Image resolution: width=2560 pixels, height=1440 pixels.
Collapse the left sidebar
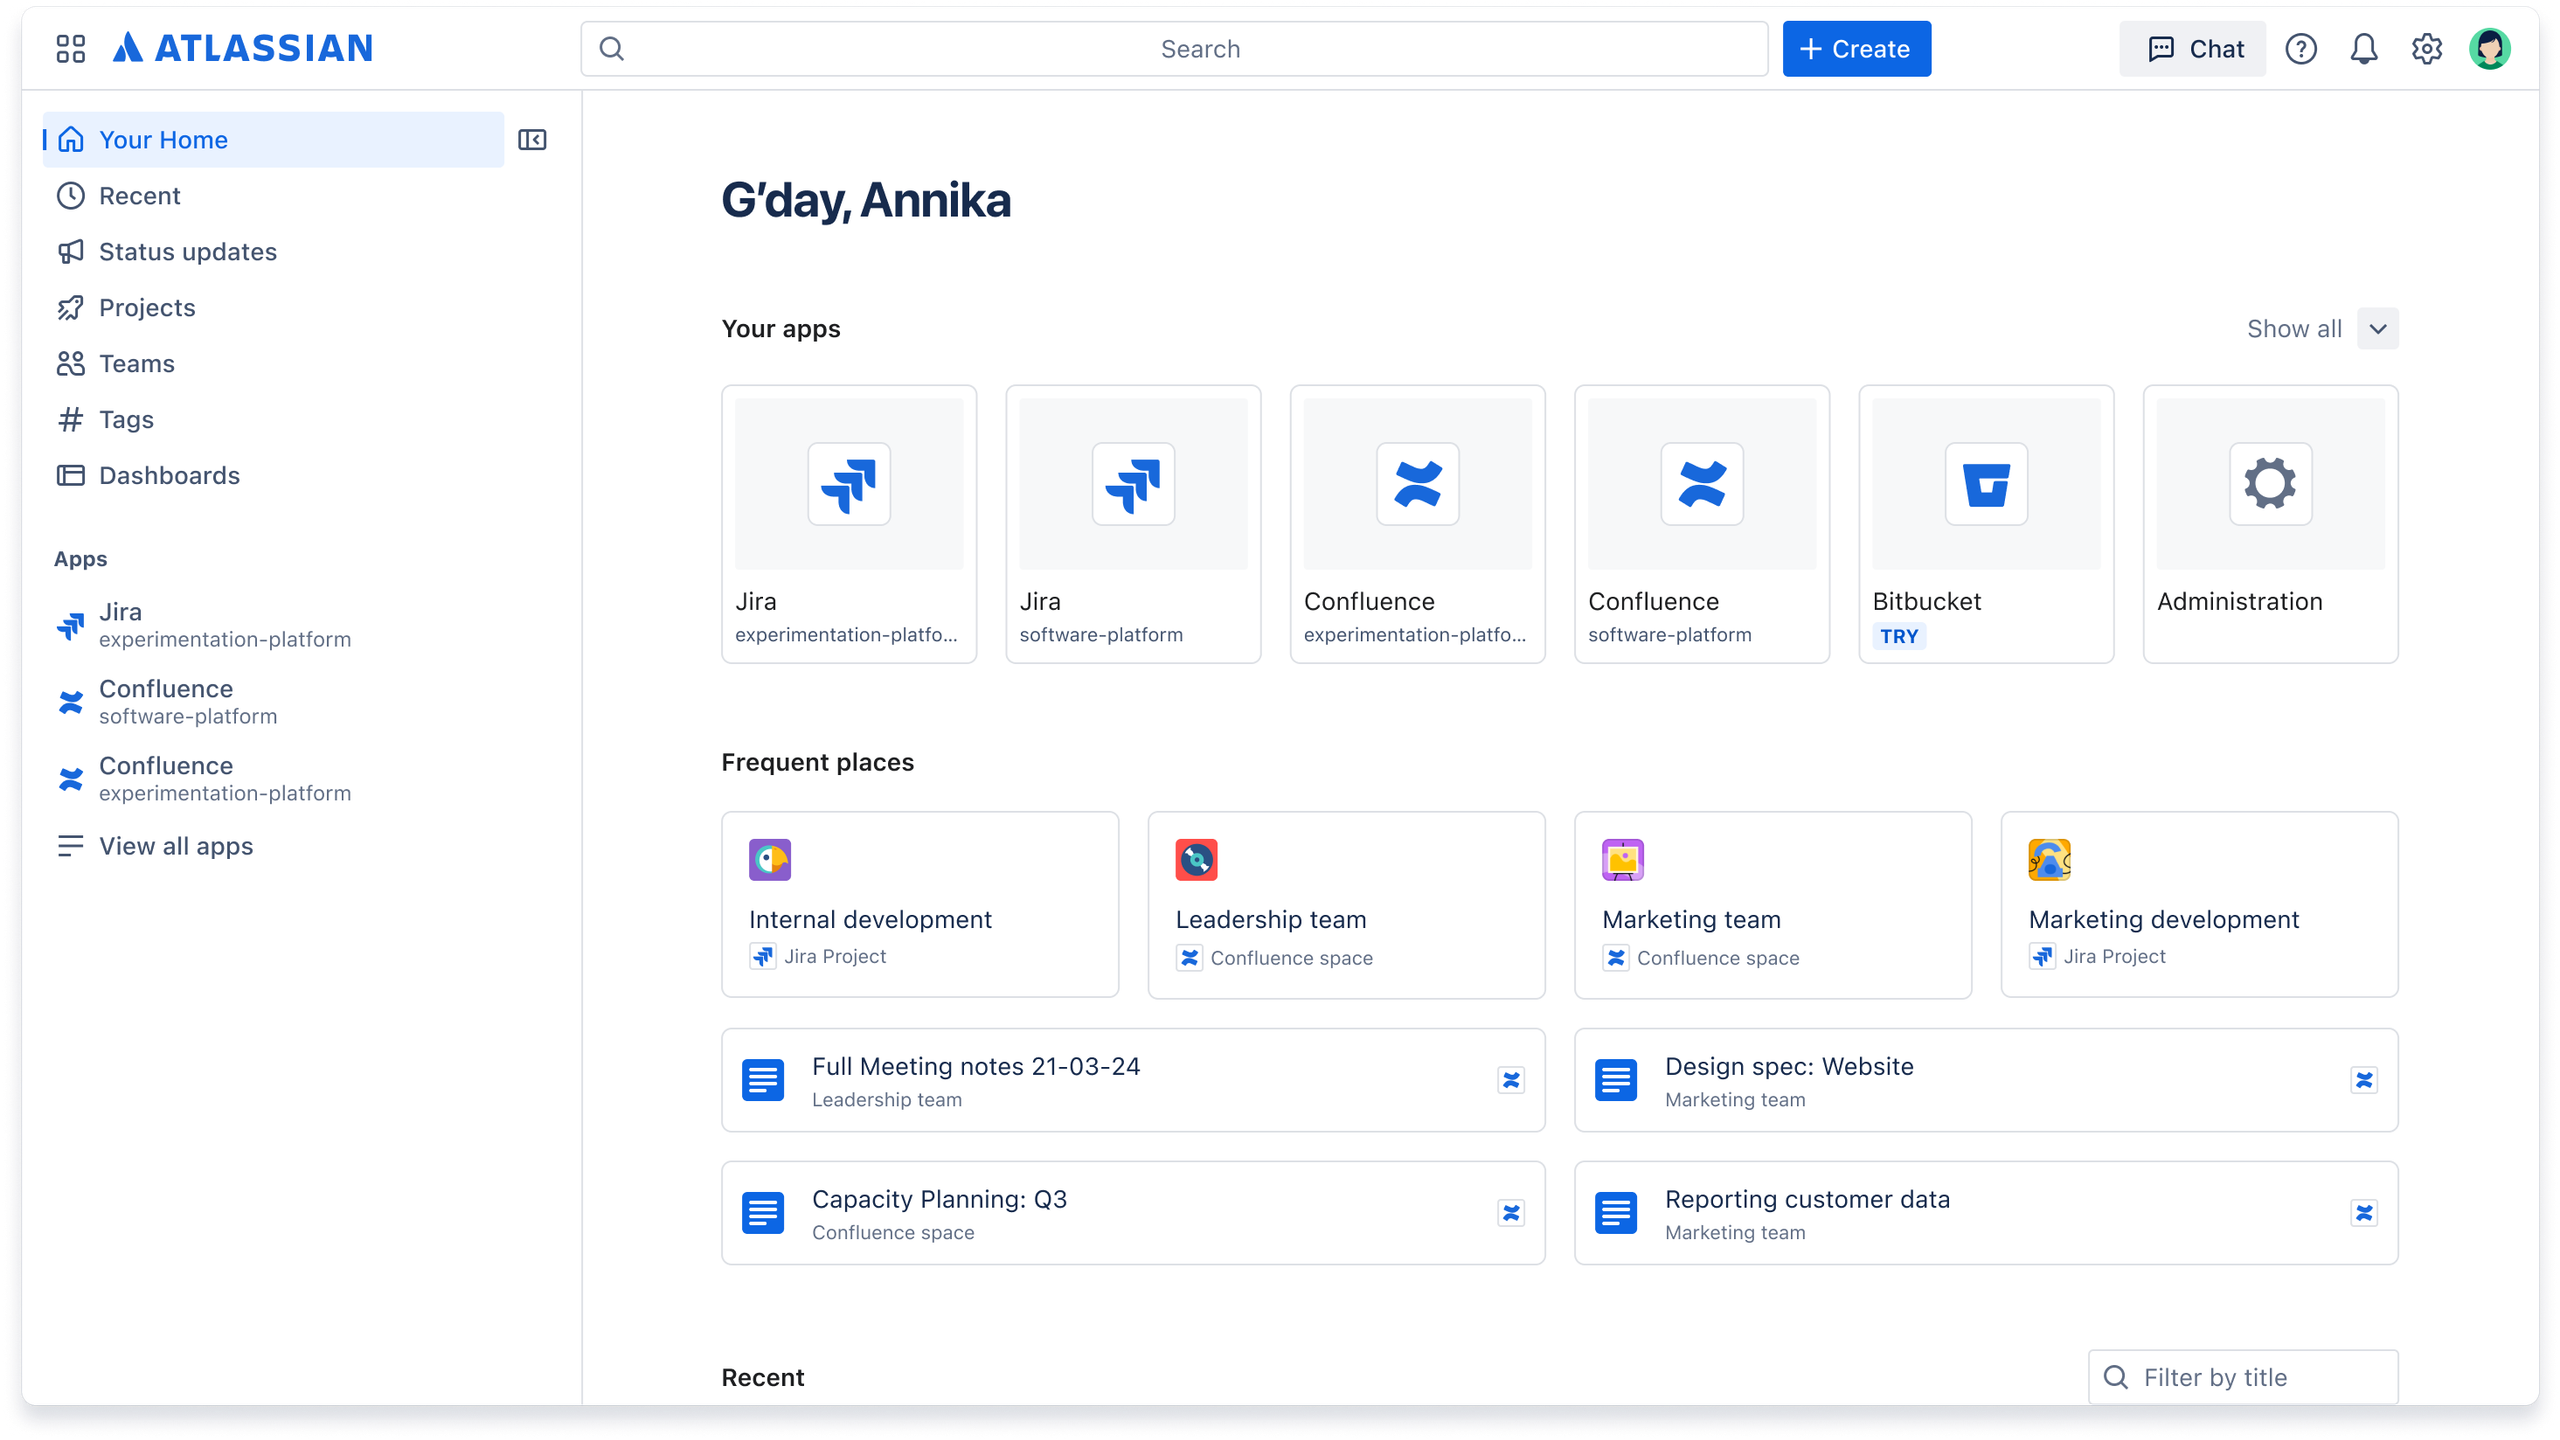[533, 139]
